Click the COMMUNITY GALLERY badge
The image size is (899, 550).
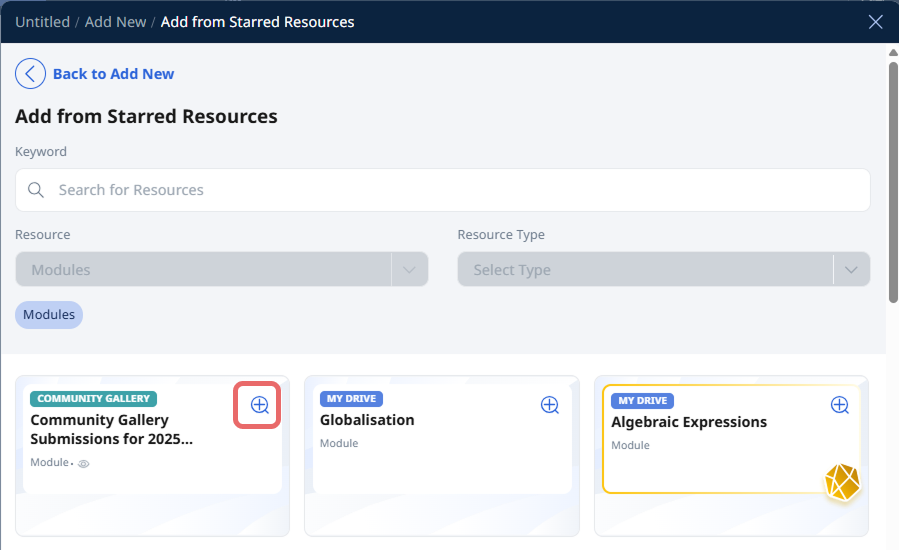93,399
